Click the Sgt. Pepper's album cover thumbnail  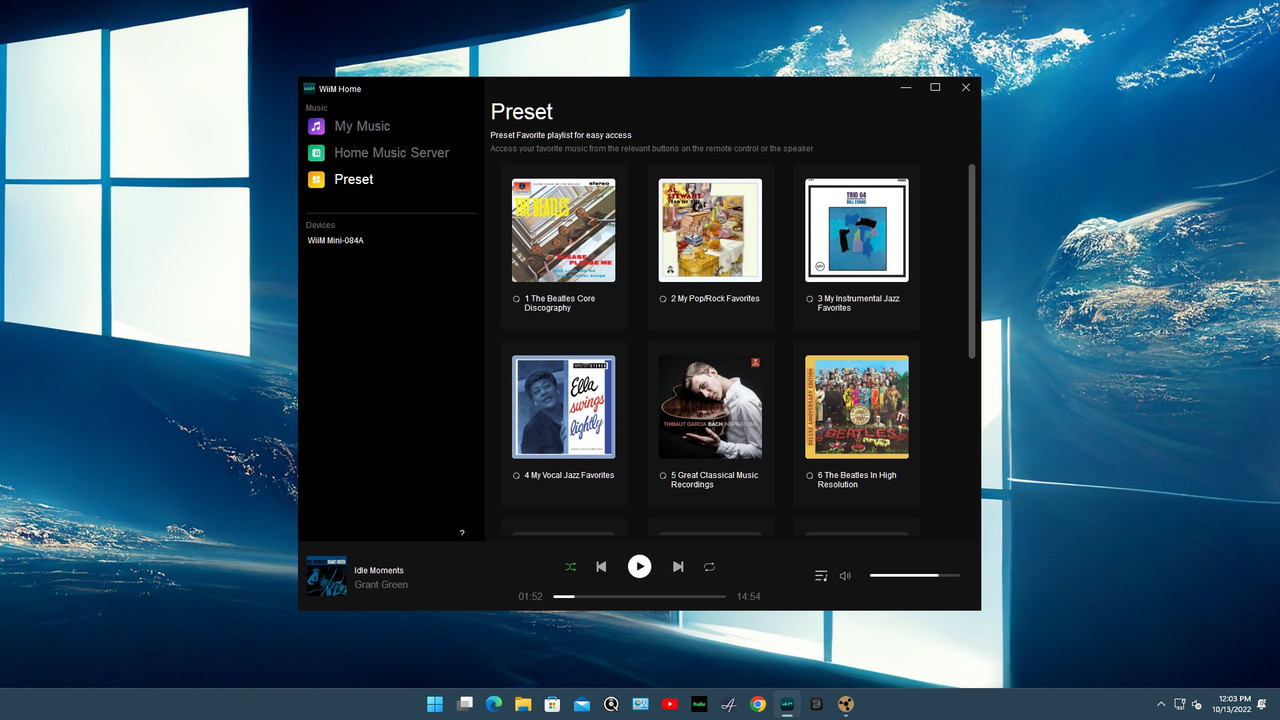856,407
